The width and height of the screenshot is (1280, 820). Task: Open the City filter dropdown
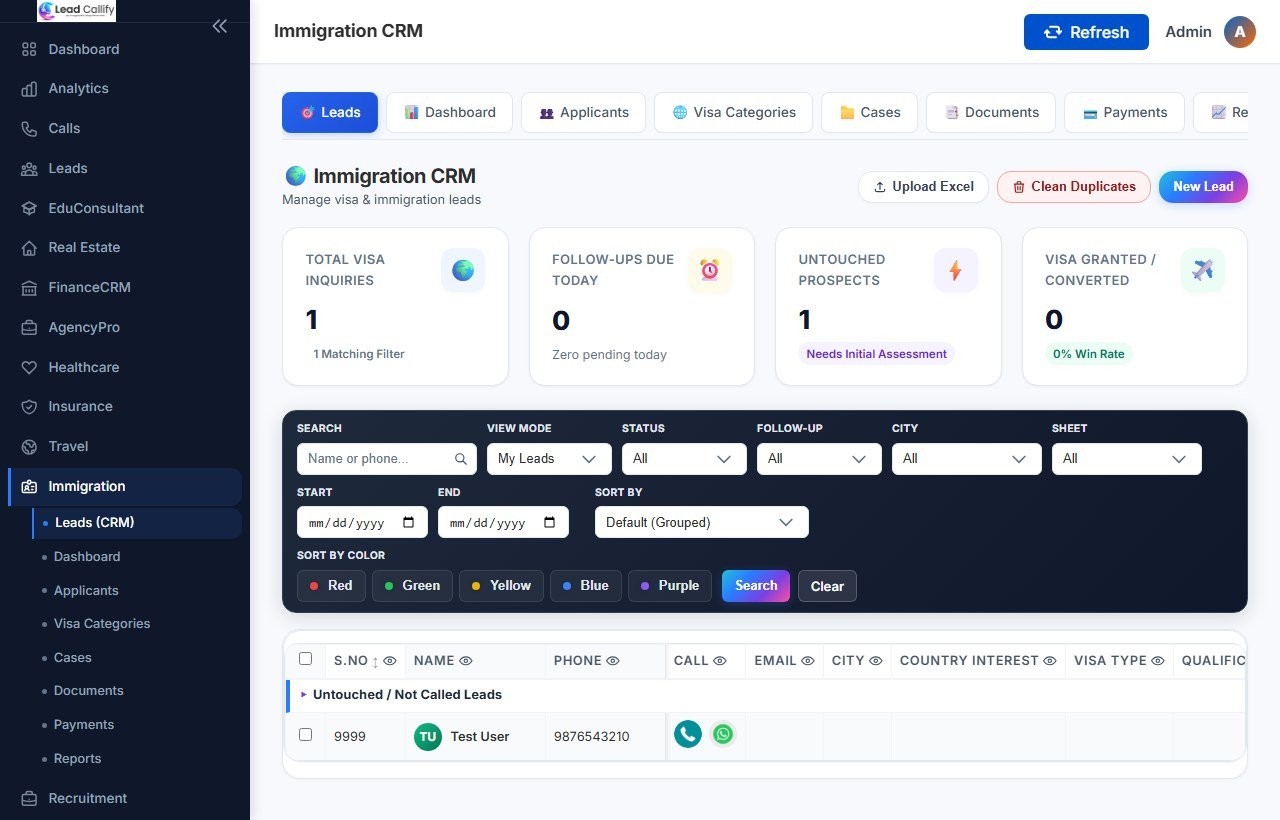(x=967, y=459)
